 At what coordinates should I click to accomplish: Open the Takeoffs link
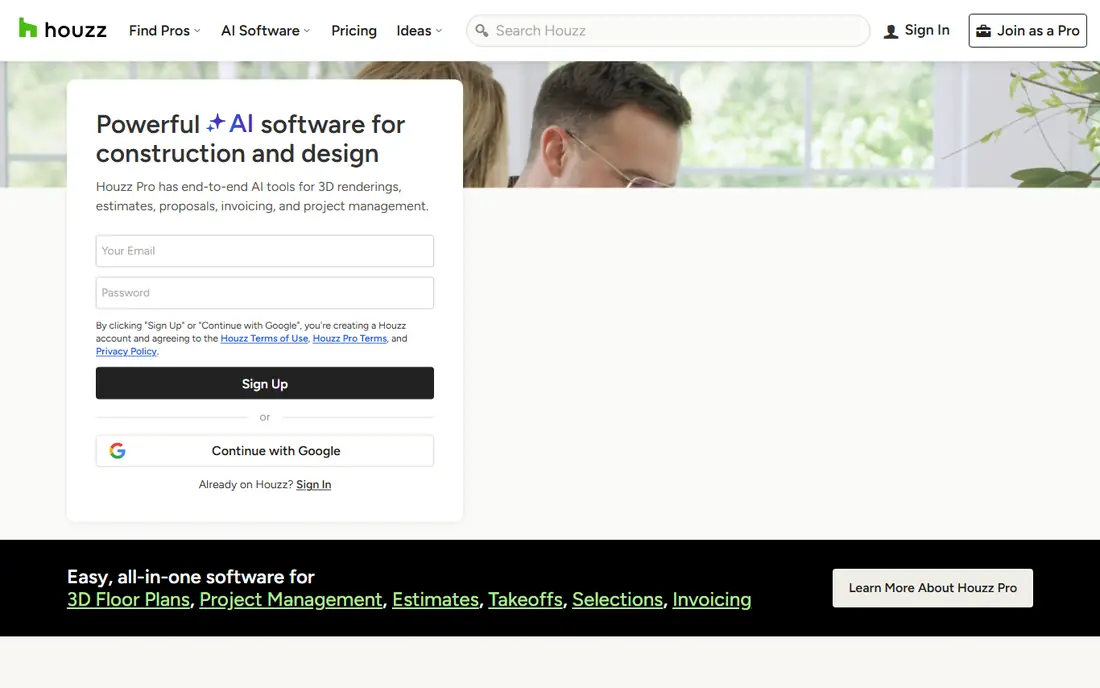tap(525, 600)
